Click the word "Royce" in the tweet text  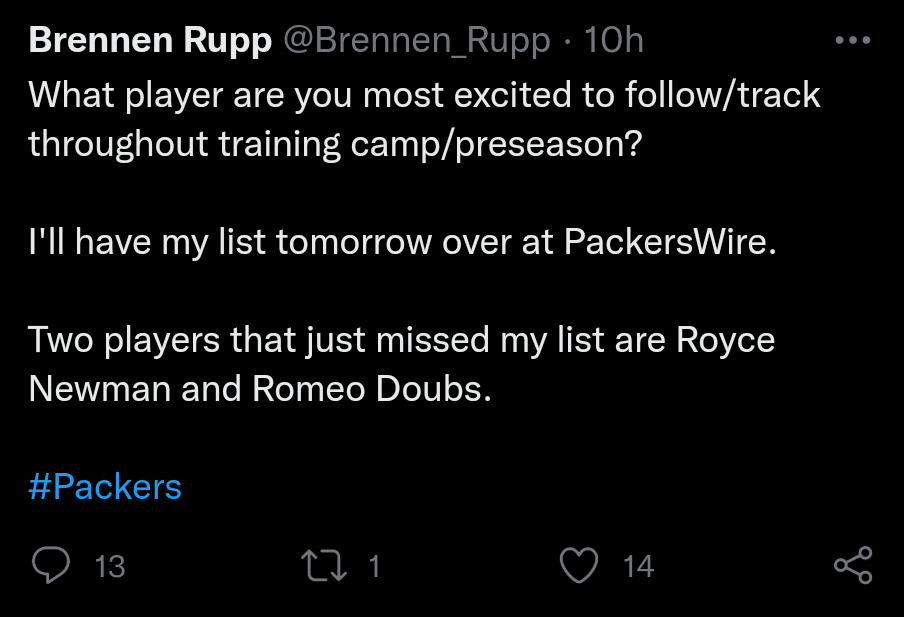[x=726, y=340]
